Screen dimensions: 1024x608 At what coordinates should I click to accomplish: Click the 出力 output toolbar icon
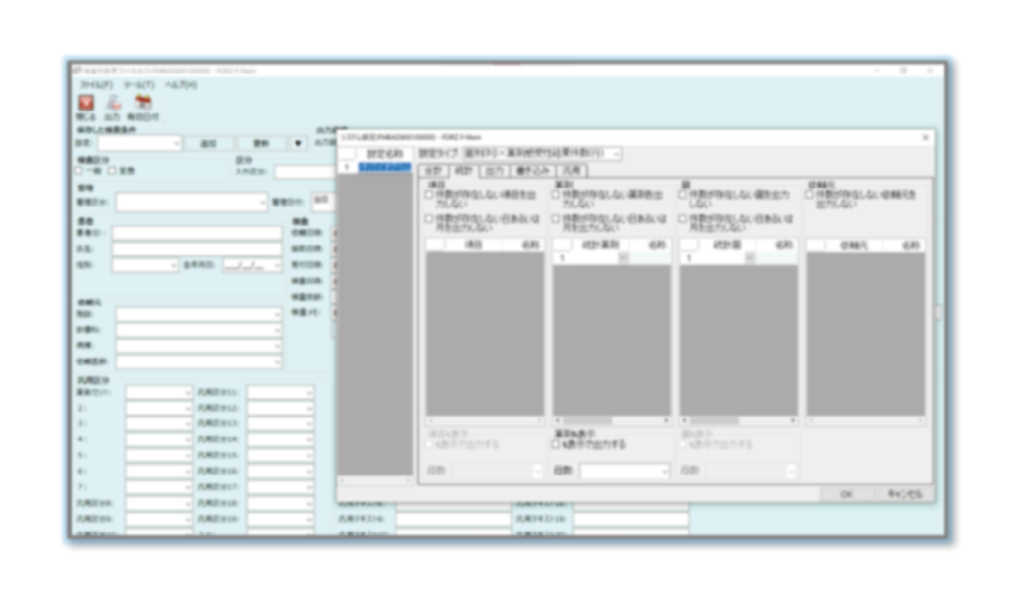(114, 103)
